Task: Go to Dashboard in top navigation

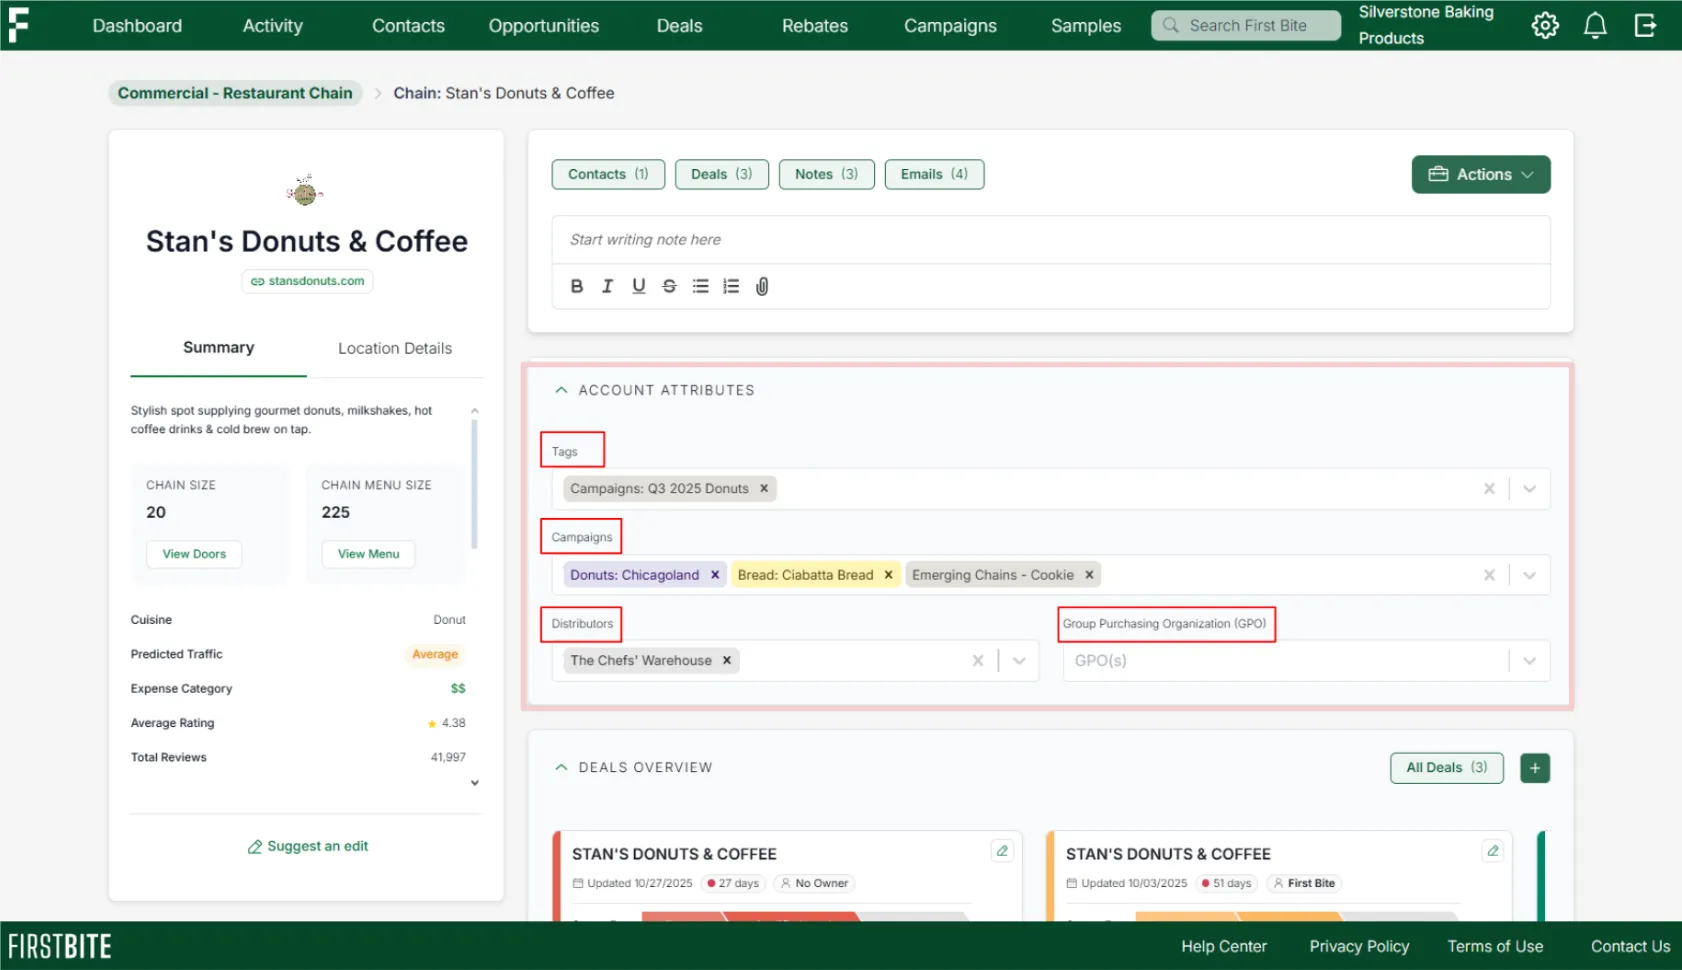Action: tap(137, 26)
